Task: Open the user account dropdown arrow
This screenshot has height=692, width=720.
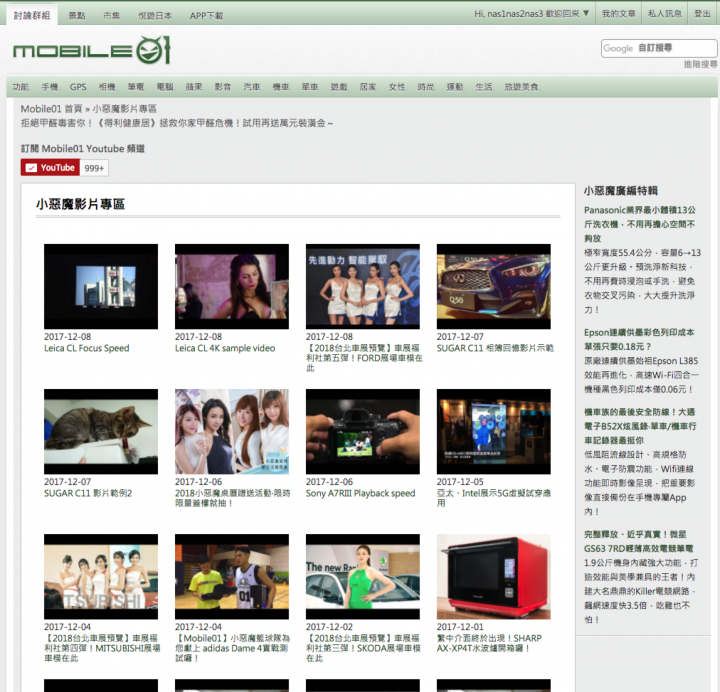Action: pyautogui.click(x=586, y=14)
